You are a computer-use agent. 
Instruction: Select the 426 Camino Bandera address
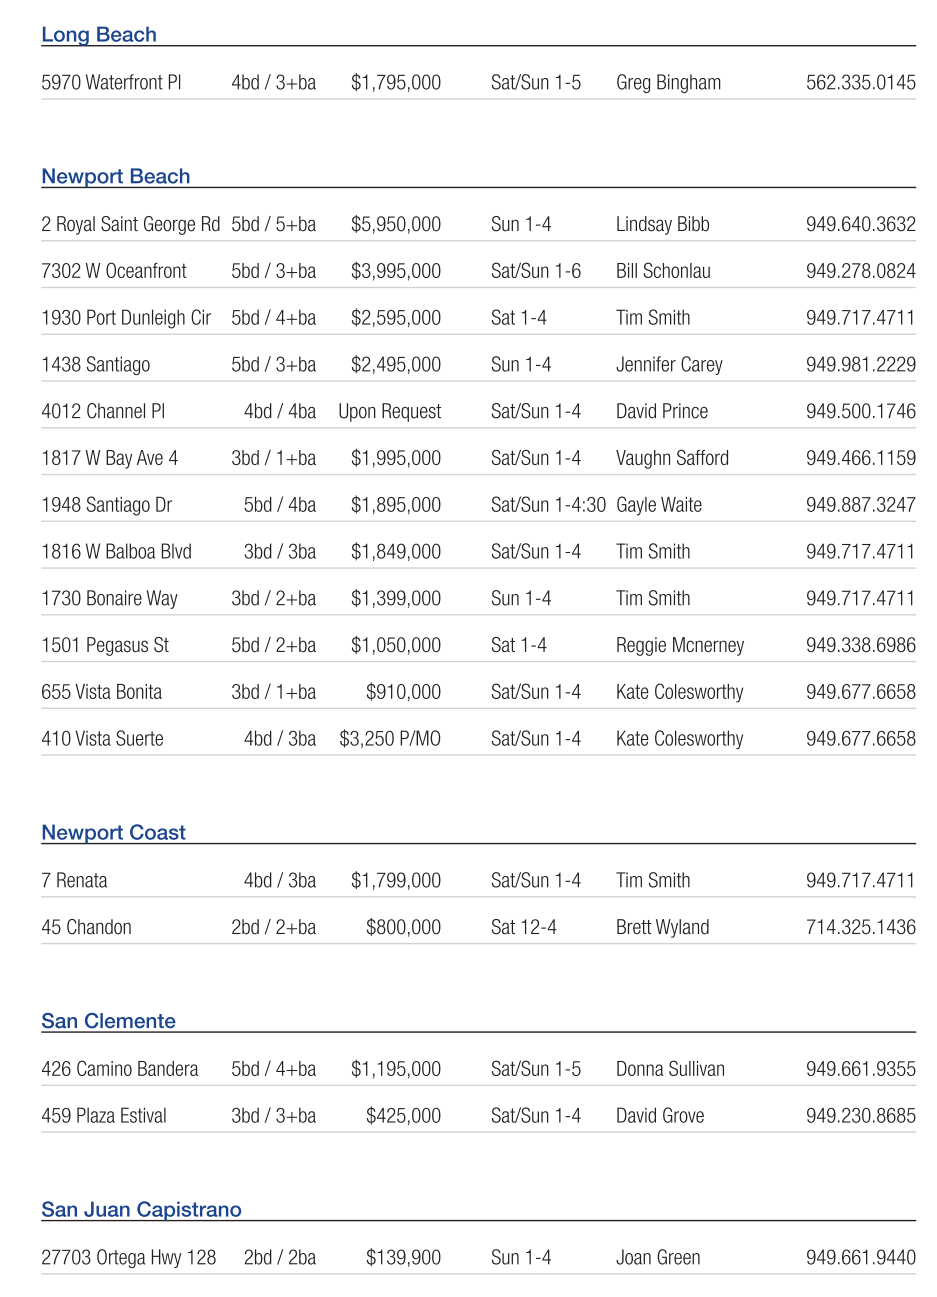(120, 1069)
